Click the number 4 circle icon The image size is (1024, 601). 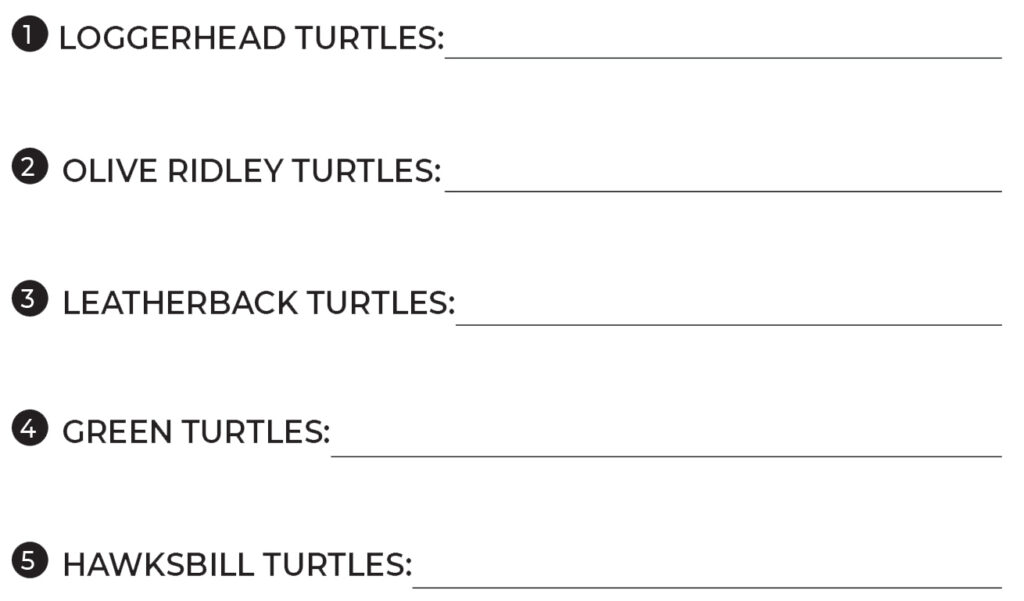(29, 428)
